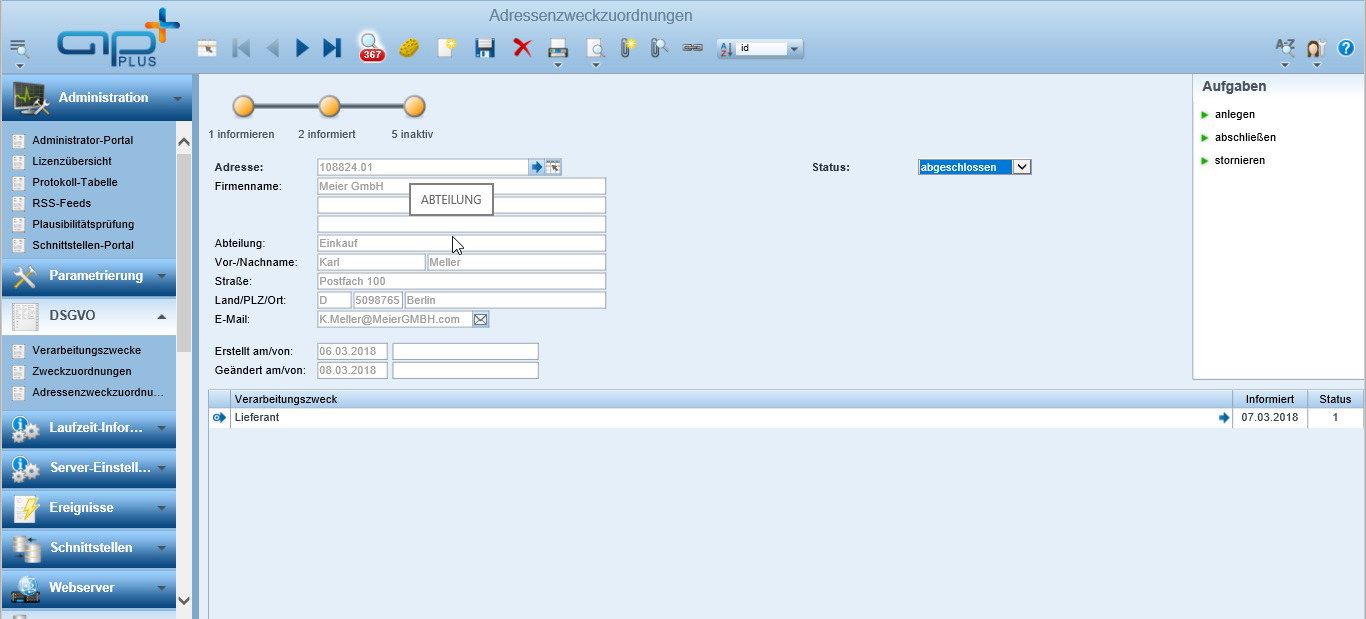Open search results magnifier showing 367

click(x=372, y=48)
